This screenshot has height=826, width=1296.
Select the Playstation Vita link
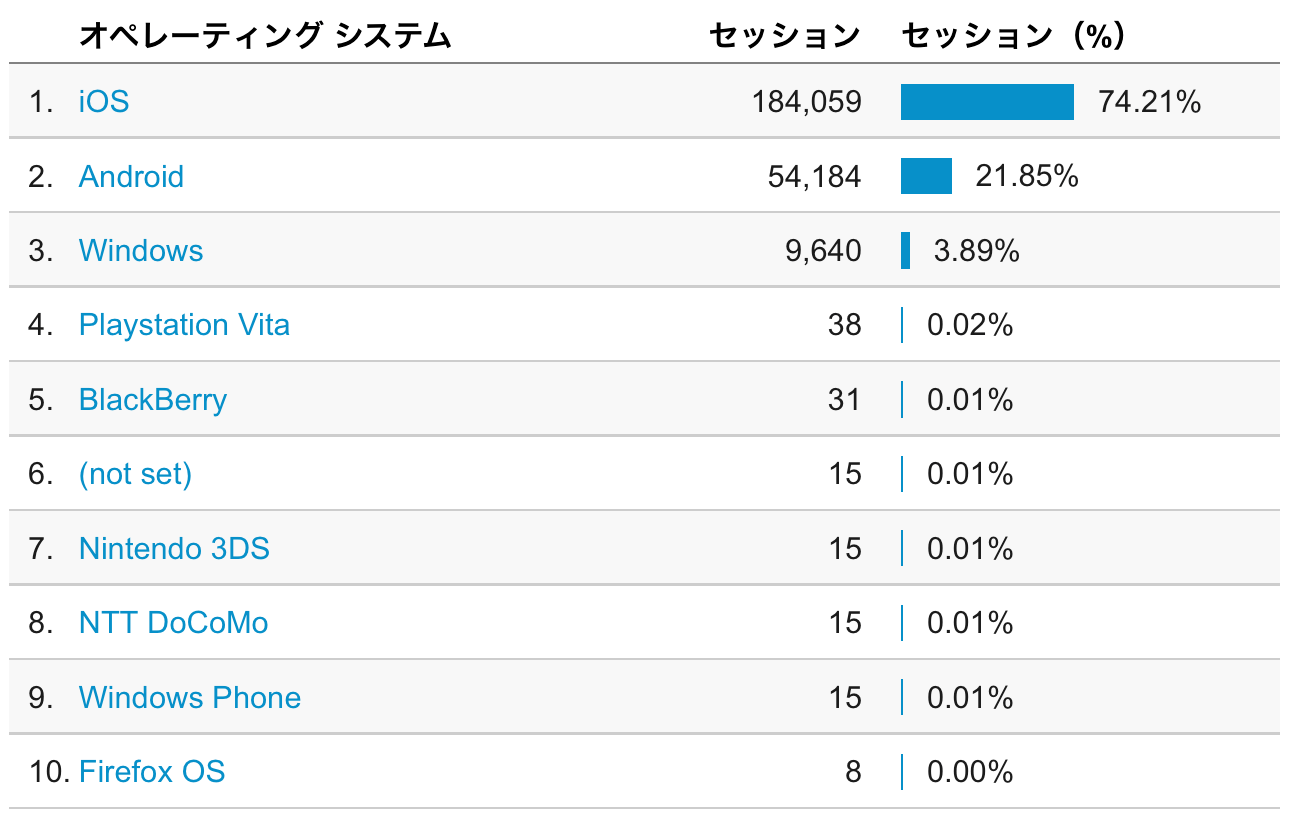click(x=184, y=325)
